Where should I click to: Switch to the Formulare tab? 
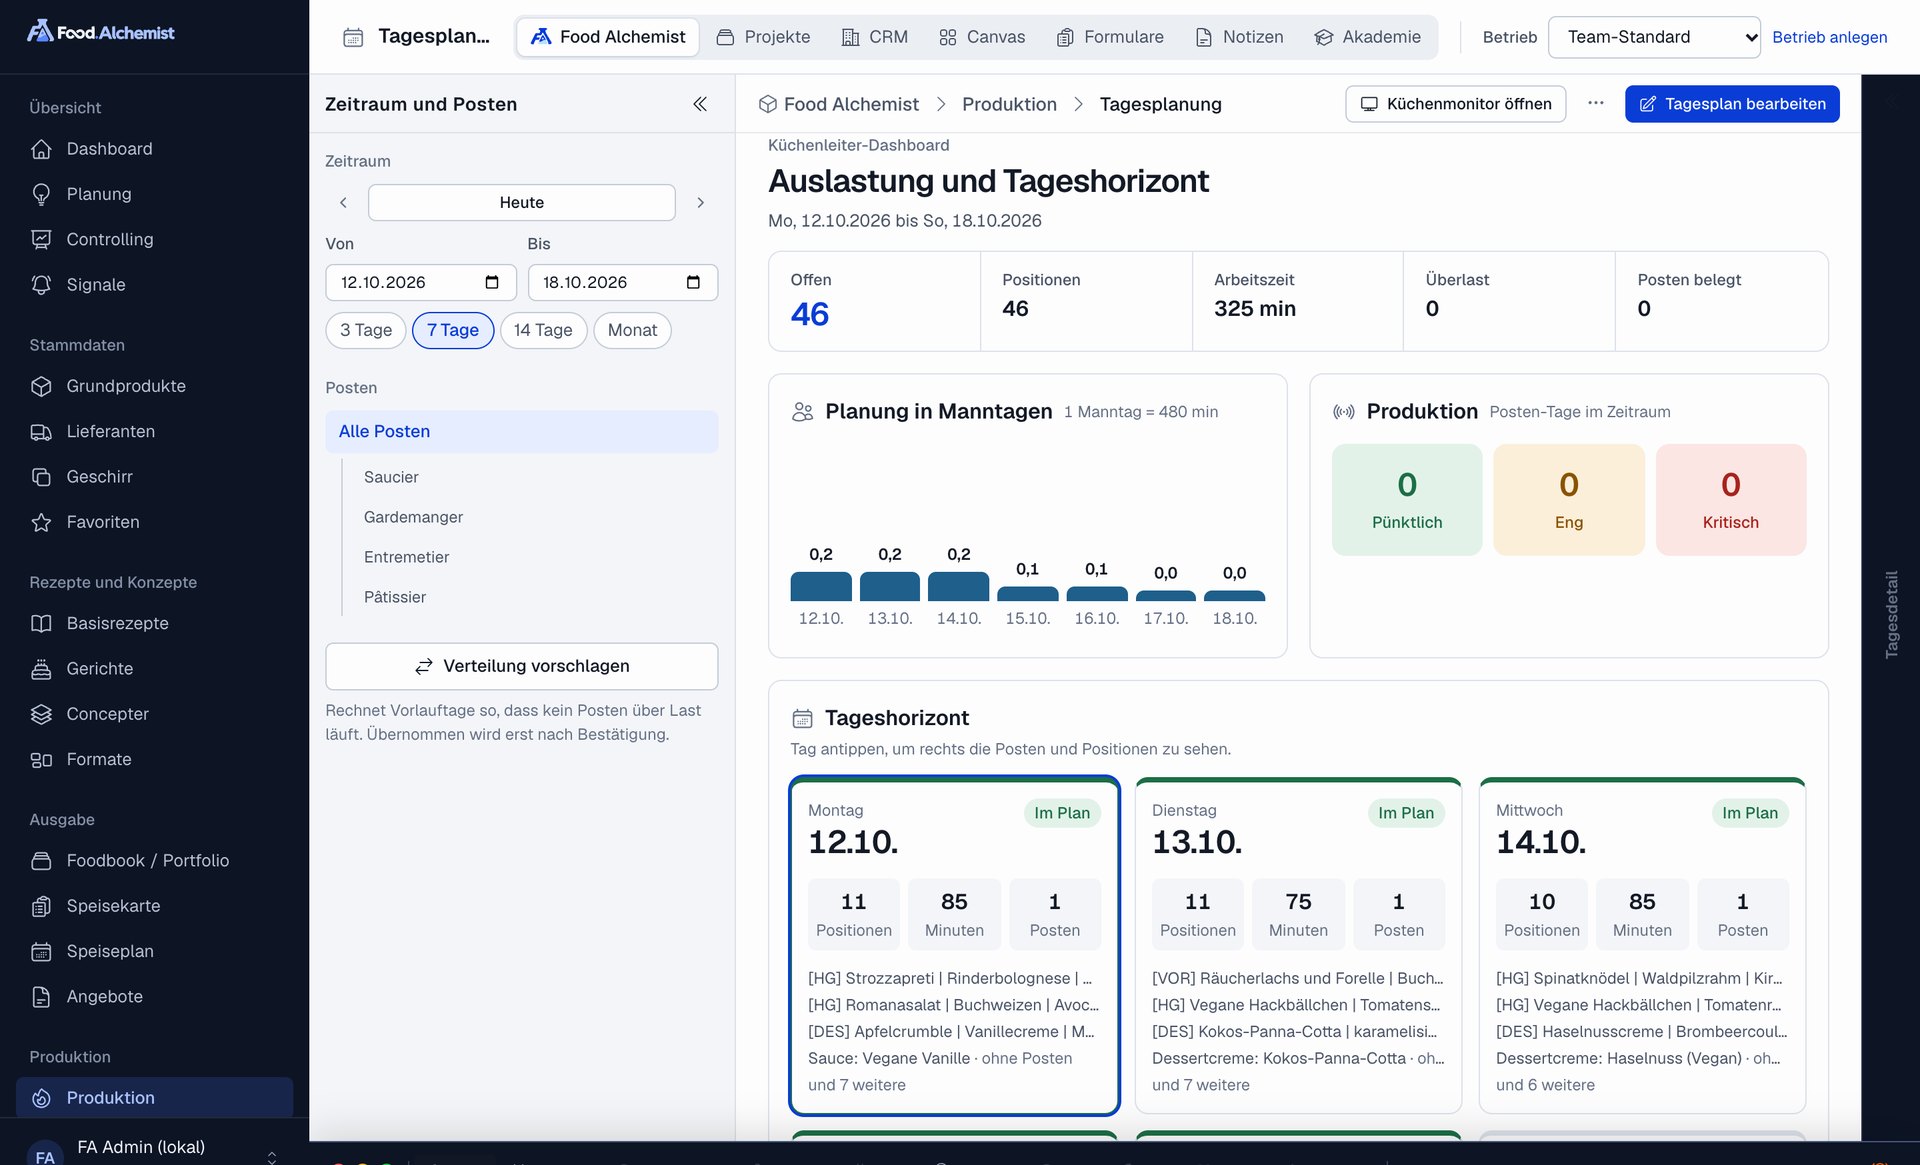[x=1110, y=37]
